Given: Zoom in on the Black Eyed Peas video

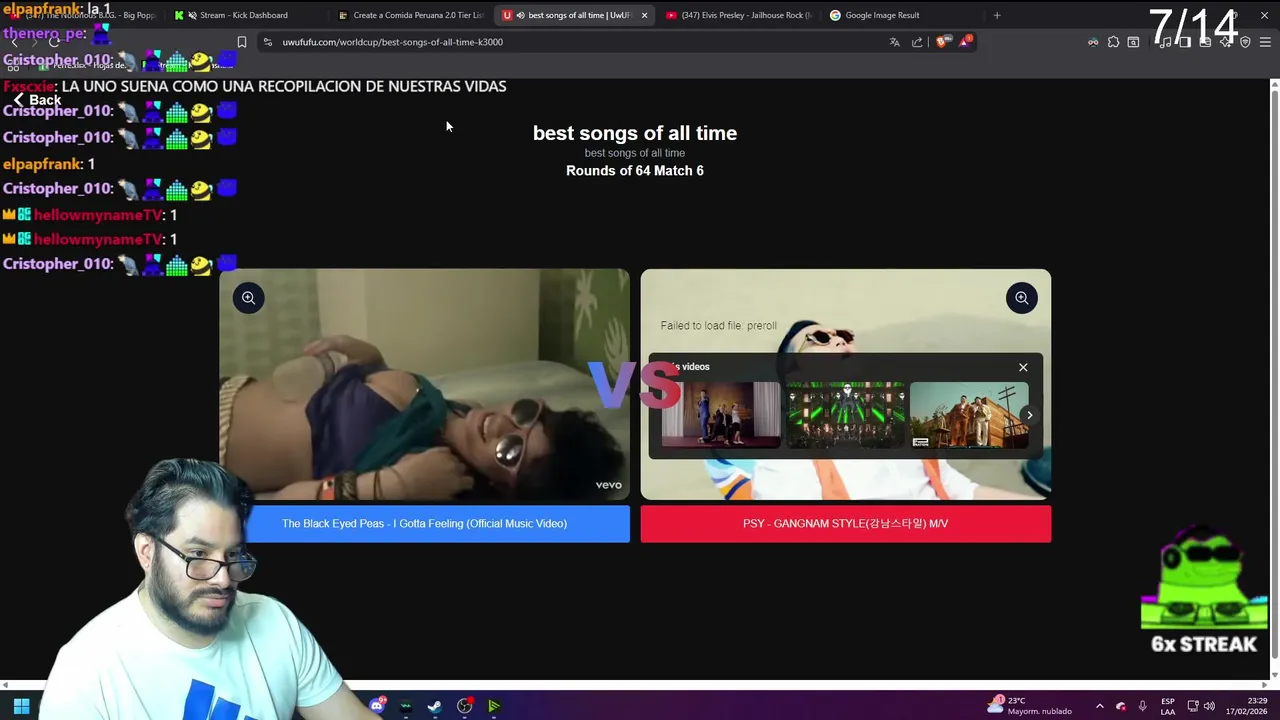Looking at the screenshot, I should click(x=248, y=298).
